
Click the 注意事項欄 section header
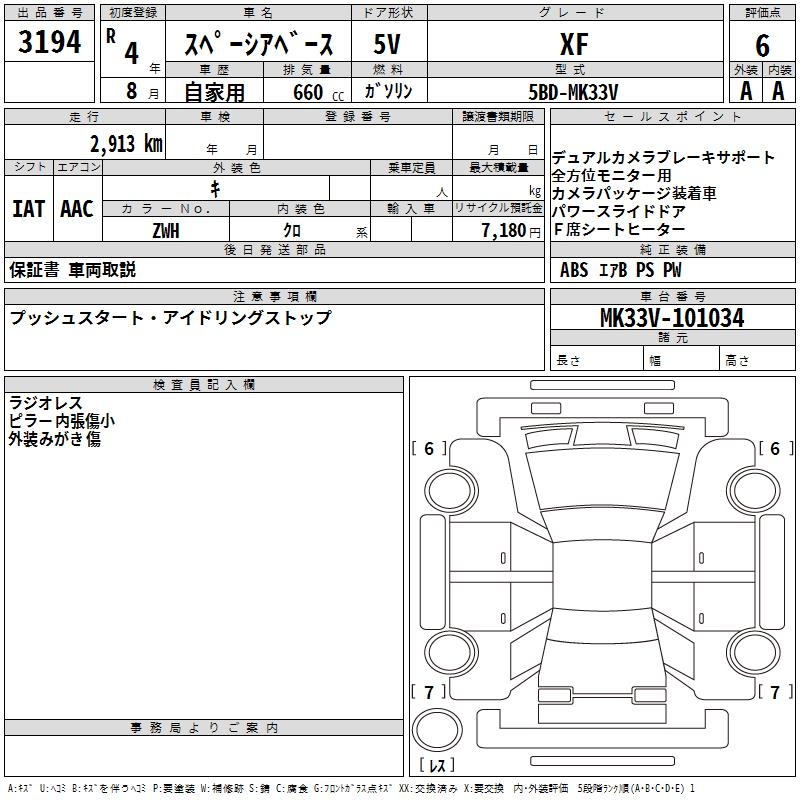274,296
